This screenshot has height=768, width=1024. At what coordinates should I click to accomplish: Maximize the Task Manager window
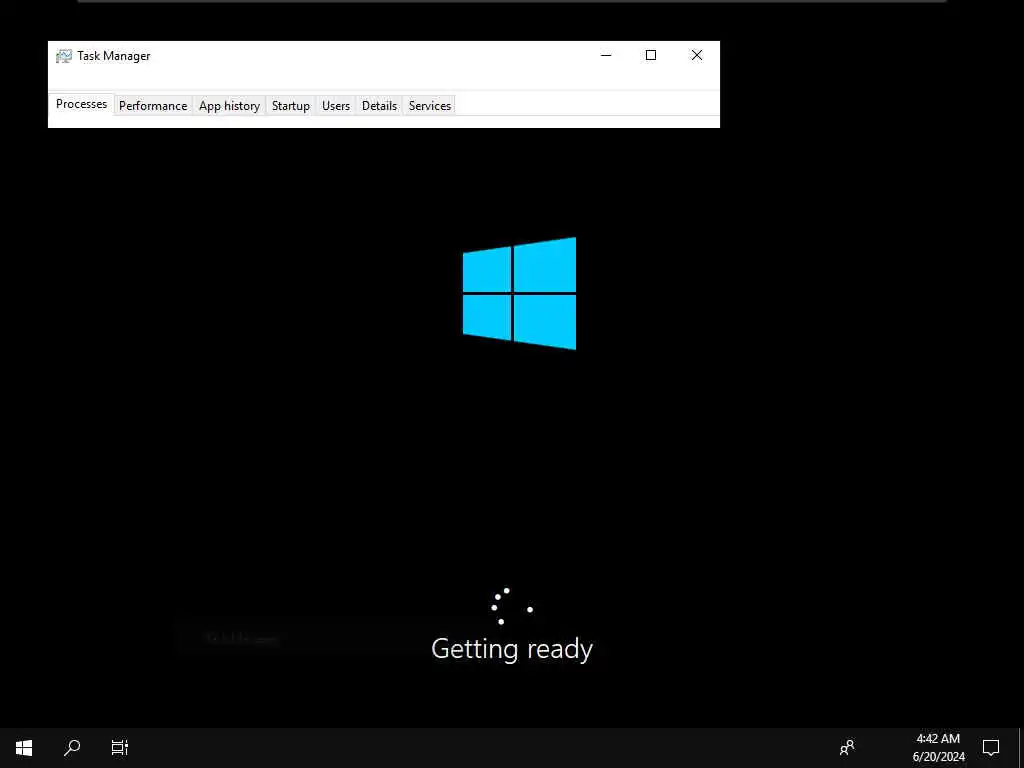(651, 56)
